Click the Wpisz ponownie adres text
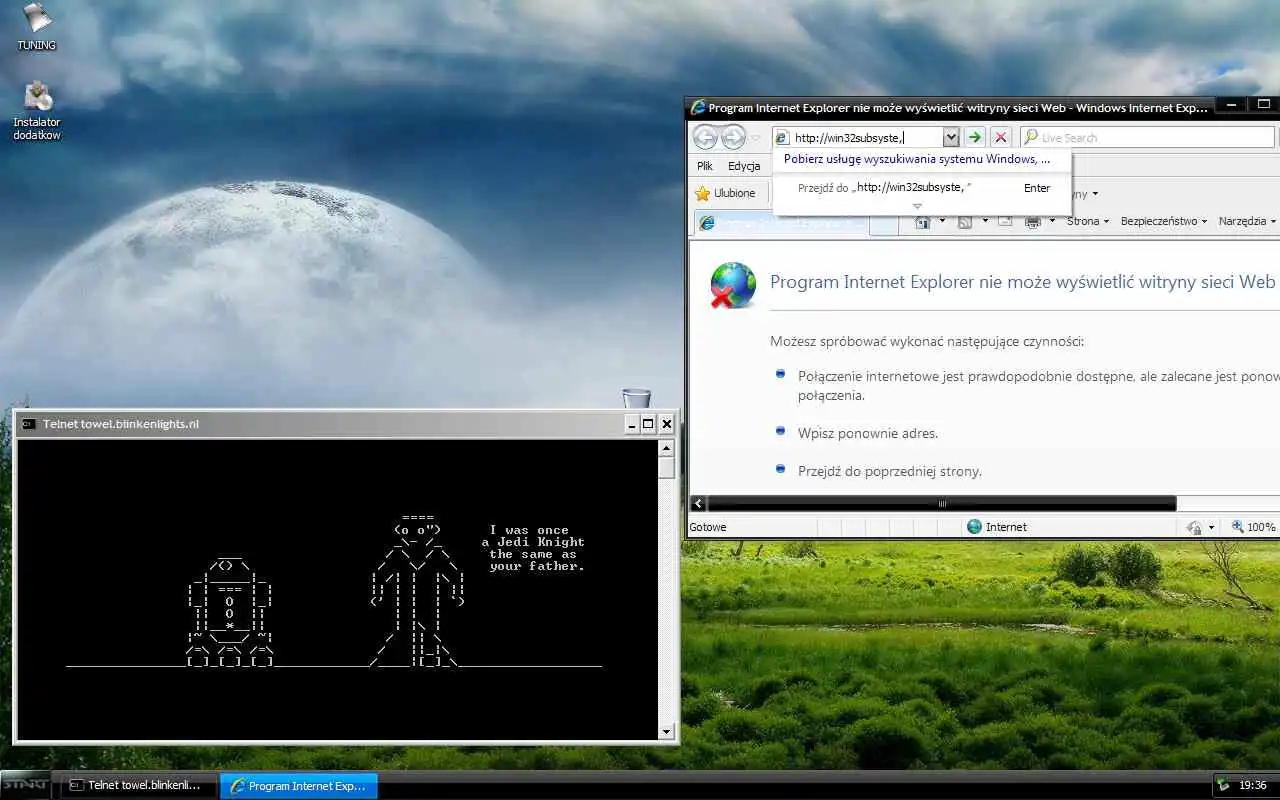The height and width of the screenshot is (800, 1280). coord(868,433)
